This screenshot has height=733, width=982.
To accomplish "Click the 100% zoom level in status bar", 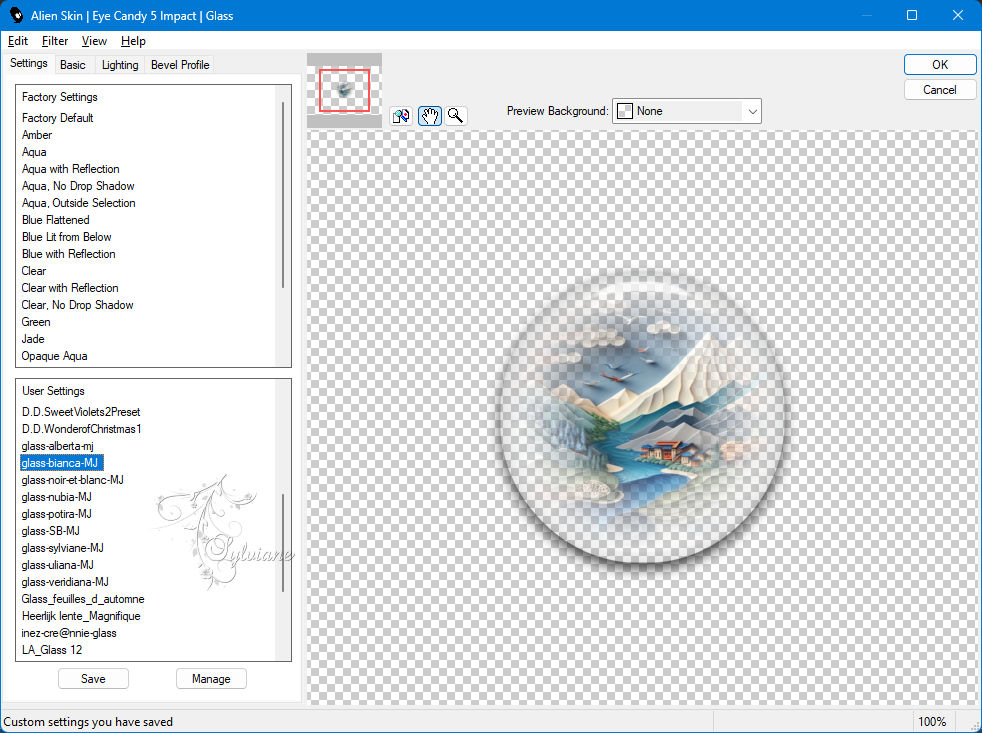I will pyautogui.click(x=932, y=722).
